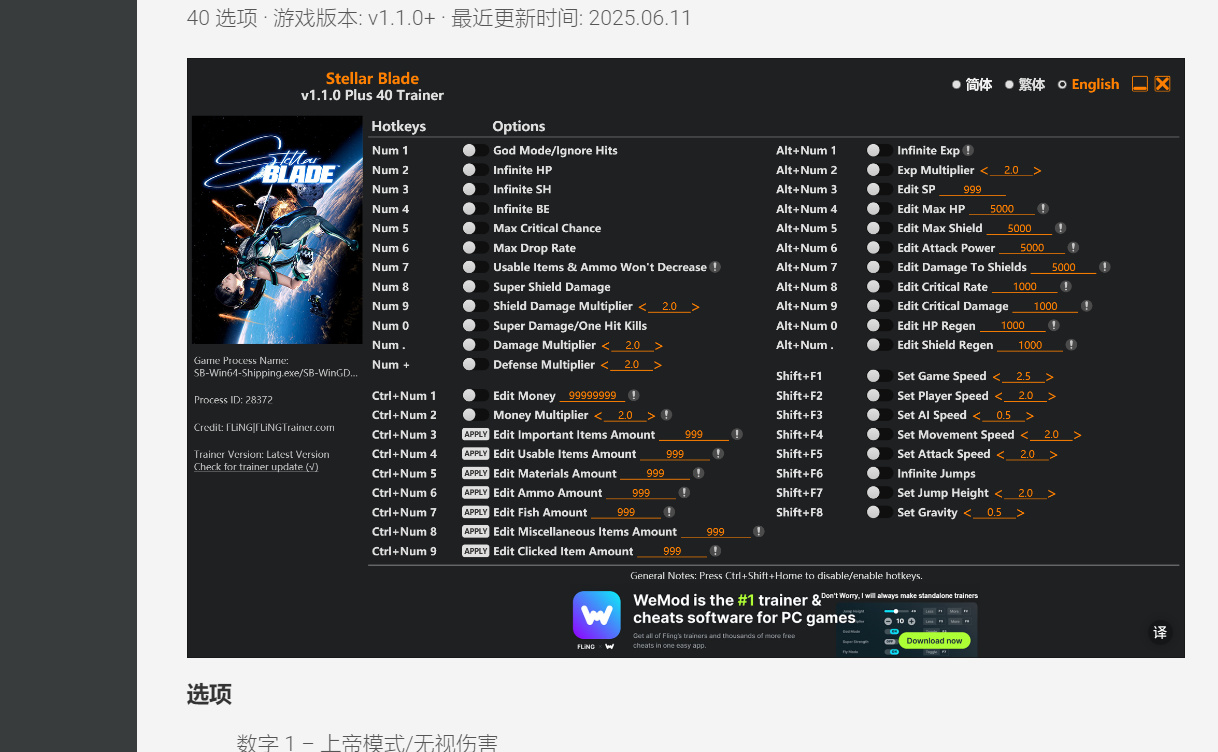Apply Edit Materials Amount
This screenshot has width=1218, height=752.
coord(475,473)
